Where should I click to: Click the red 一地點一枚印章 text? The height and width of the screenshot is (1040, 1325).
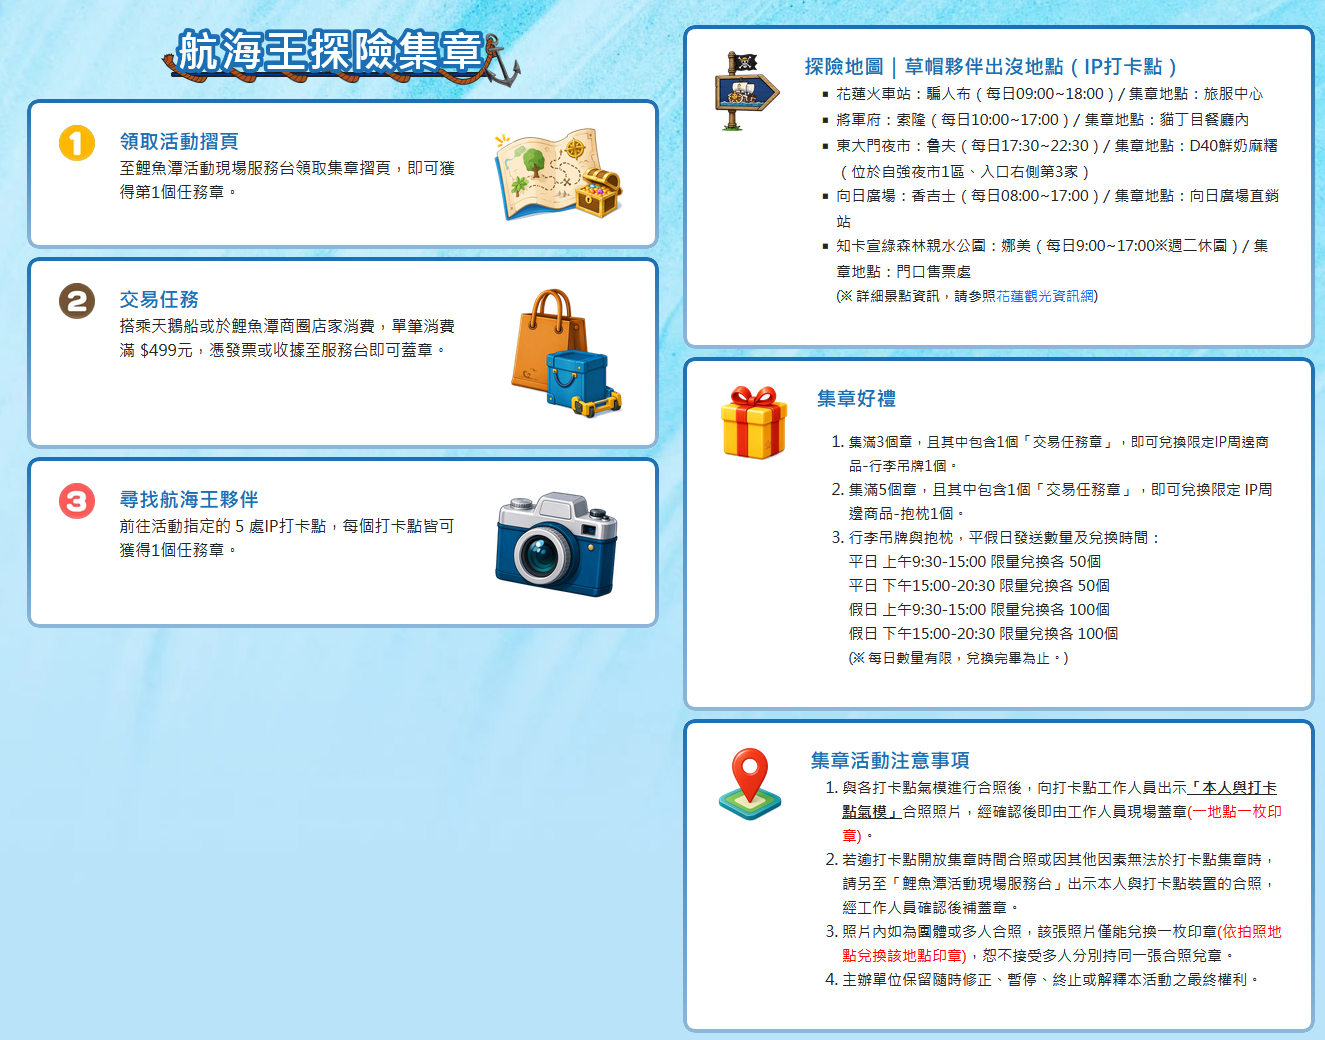[1062, 824]
